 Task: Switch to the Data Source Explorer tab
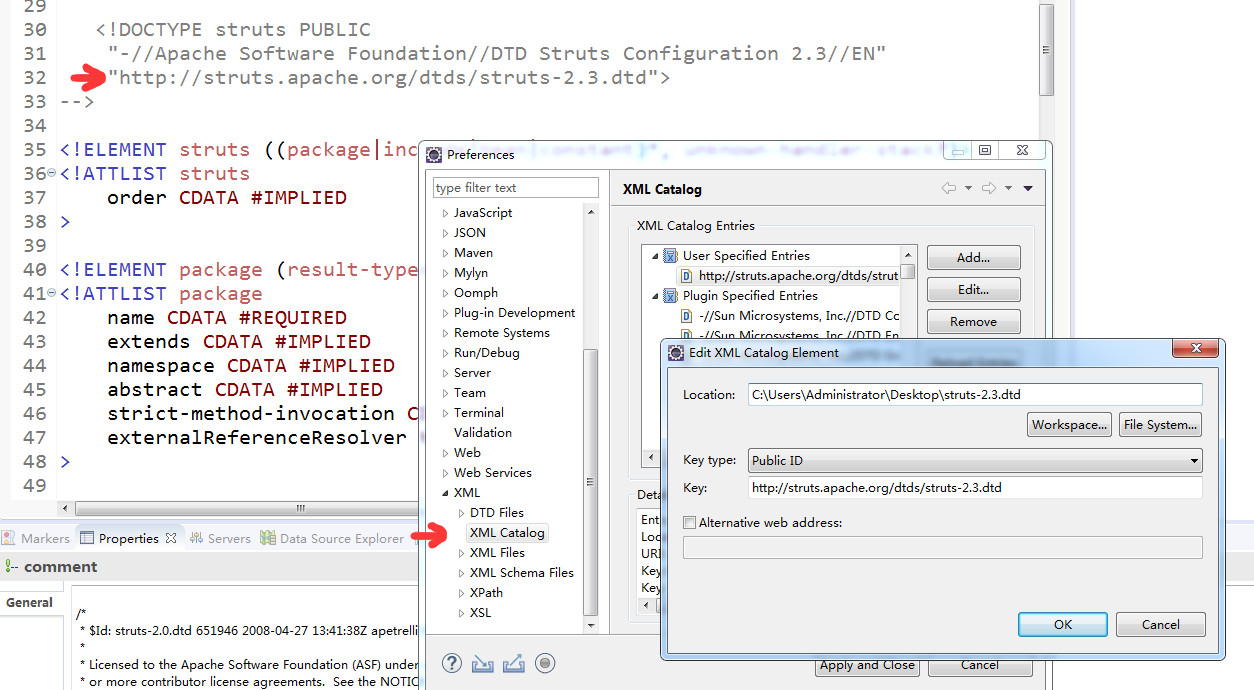[332, 538]
